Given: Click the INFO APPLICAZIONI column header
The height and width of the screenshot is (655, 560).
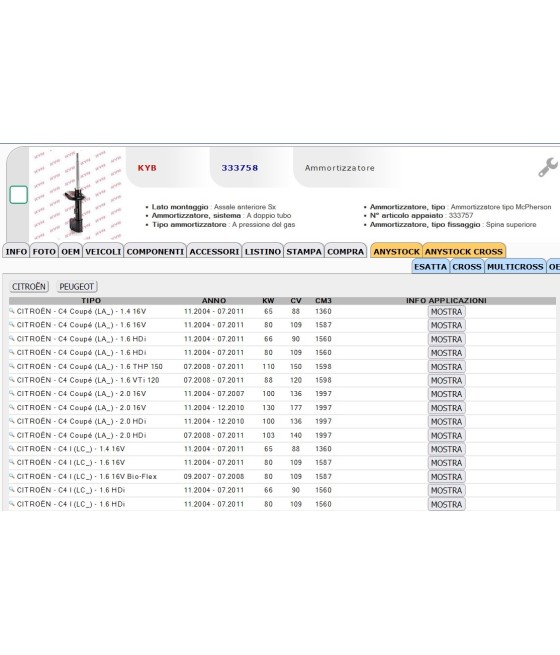Looking at the screenshot, I should coord(446,301).
